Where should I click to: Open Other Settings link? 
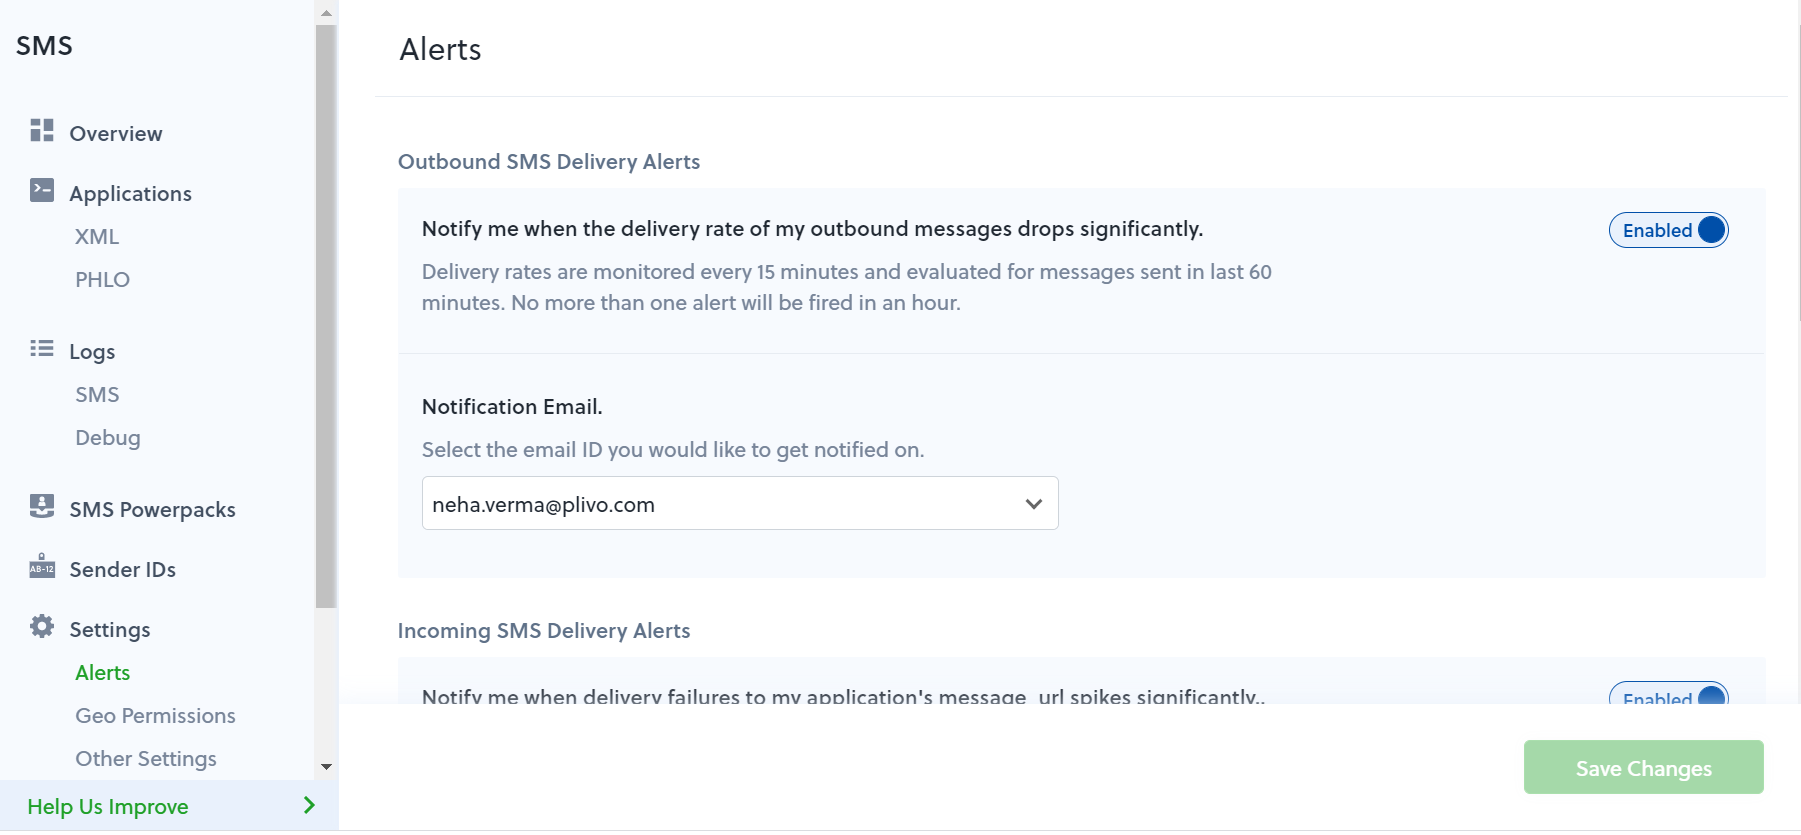[146, 759]
